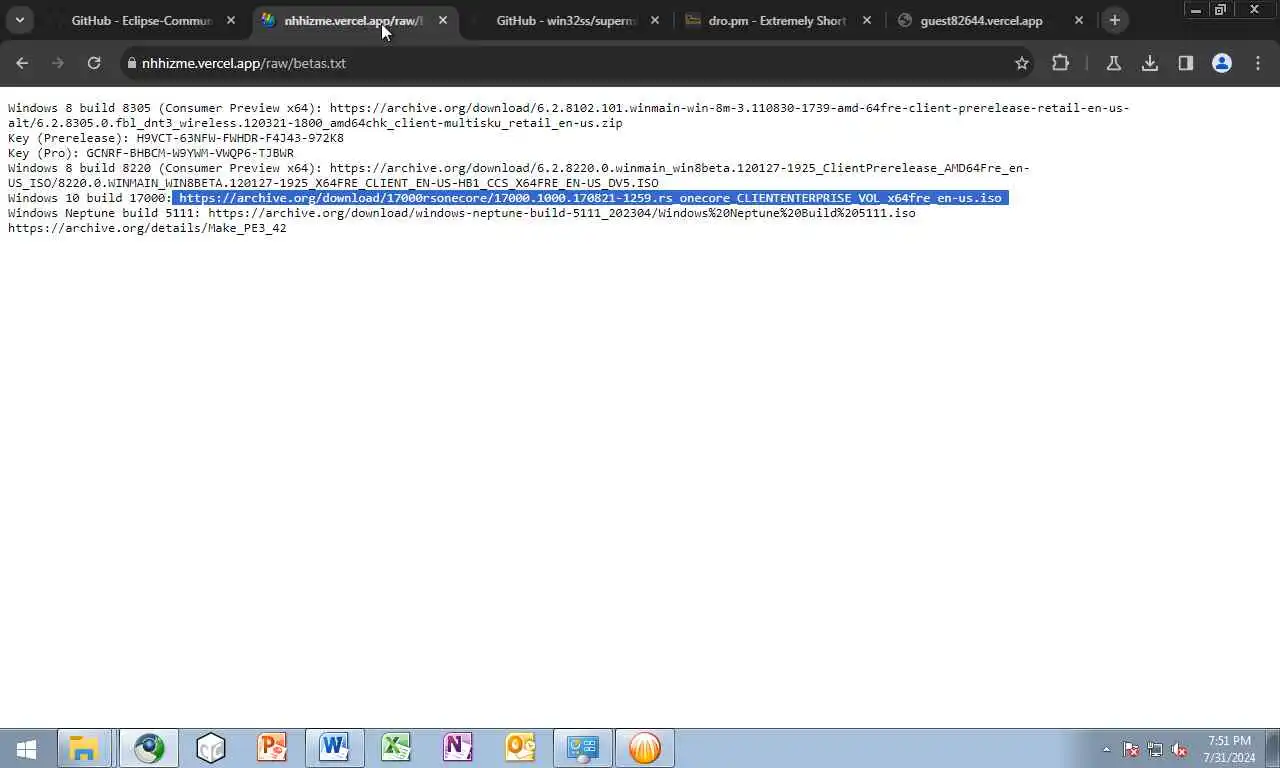The image size is (1280, 768).
Task: Close the nhhizme.vercel.app tab
Action: click(443, 20)
